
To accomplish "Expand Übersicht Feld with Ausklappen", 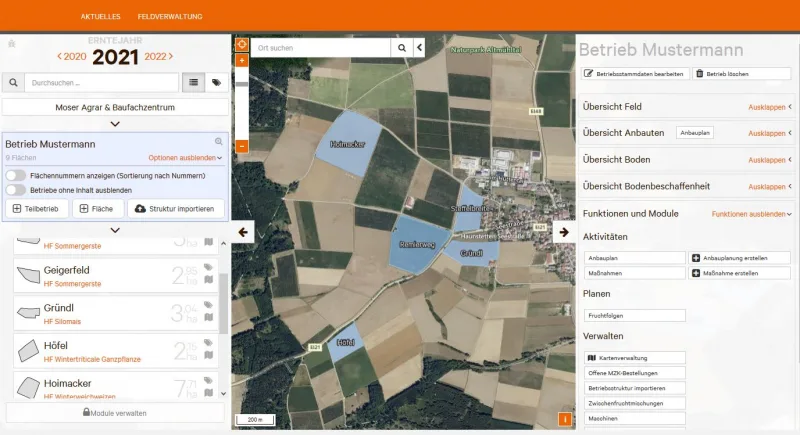I will (770, 107).
